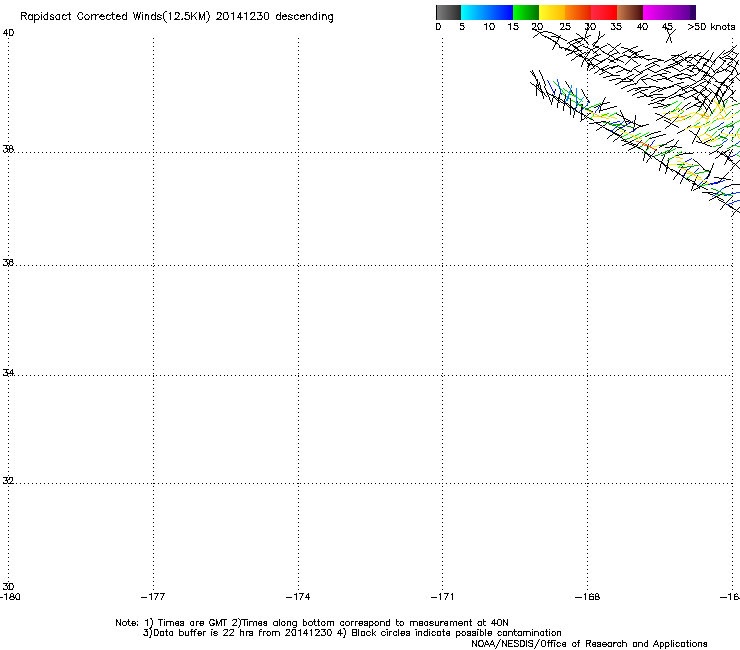Image resolution: width=740 pixels, height=650 pixels.
Task: Click the longitude label '-168' on the bottom axis
Action: (588, 597)
